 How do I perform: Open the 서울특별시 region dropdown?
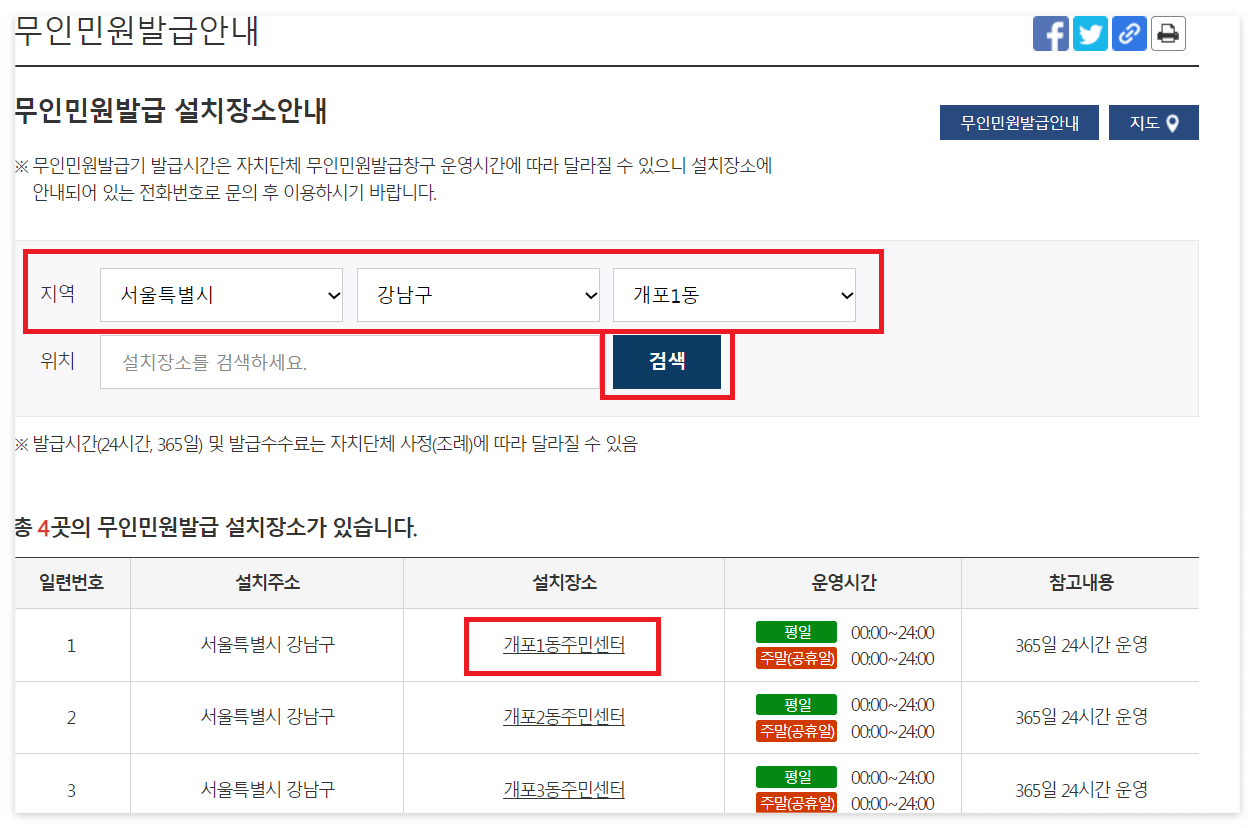[221, 294]
